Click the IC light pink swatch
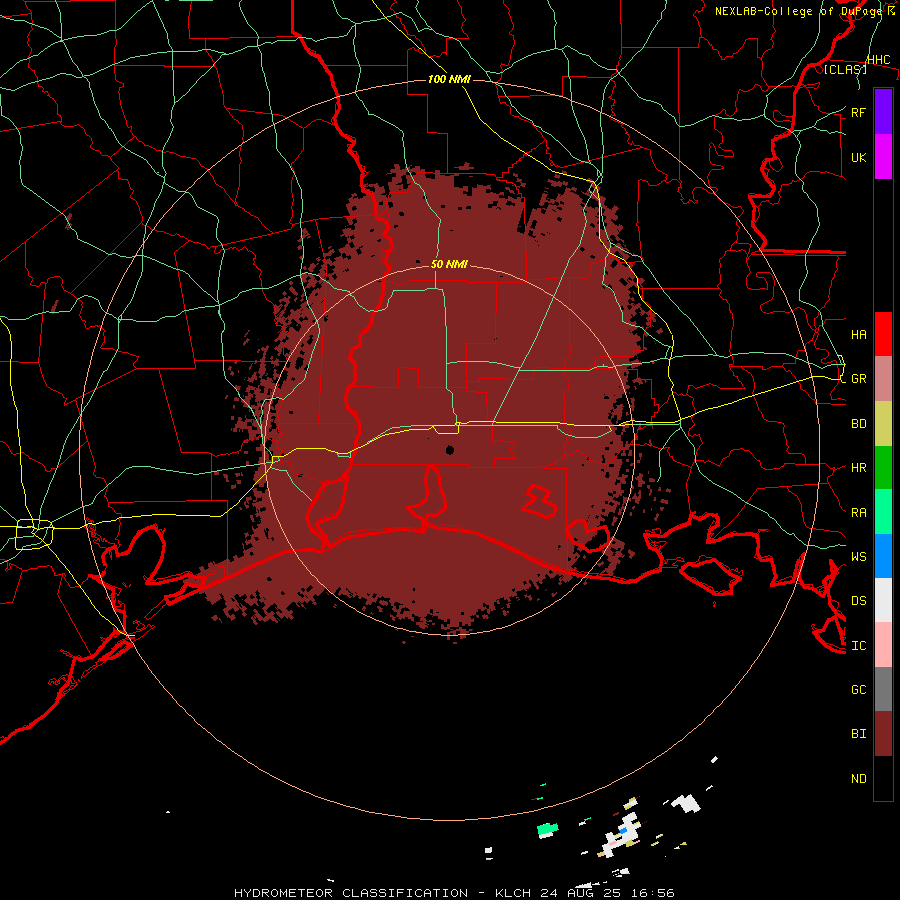The image size is (900, 900). pos(883,645)
